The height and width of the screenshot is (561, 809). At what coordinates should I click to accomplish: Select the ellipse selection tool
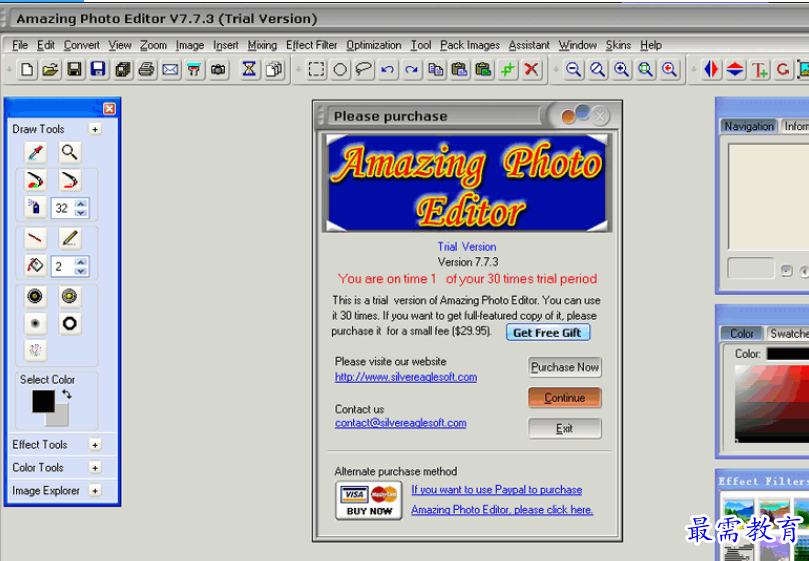pos(340,69)
